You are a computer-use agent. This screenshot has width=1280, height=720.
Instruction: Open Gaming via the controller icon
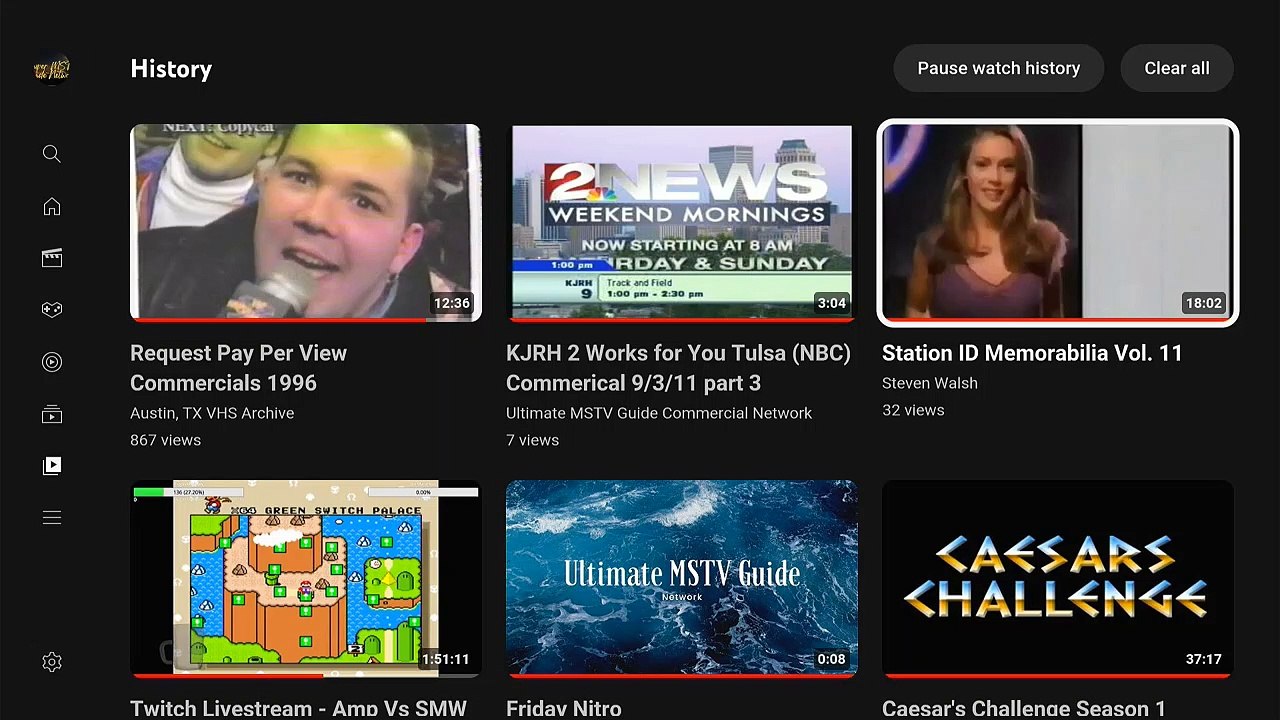coord(52,310)
